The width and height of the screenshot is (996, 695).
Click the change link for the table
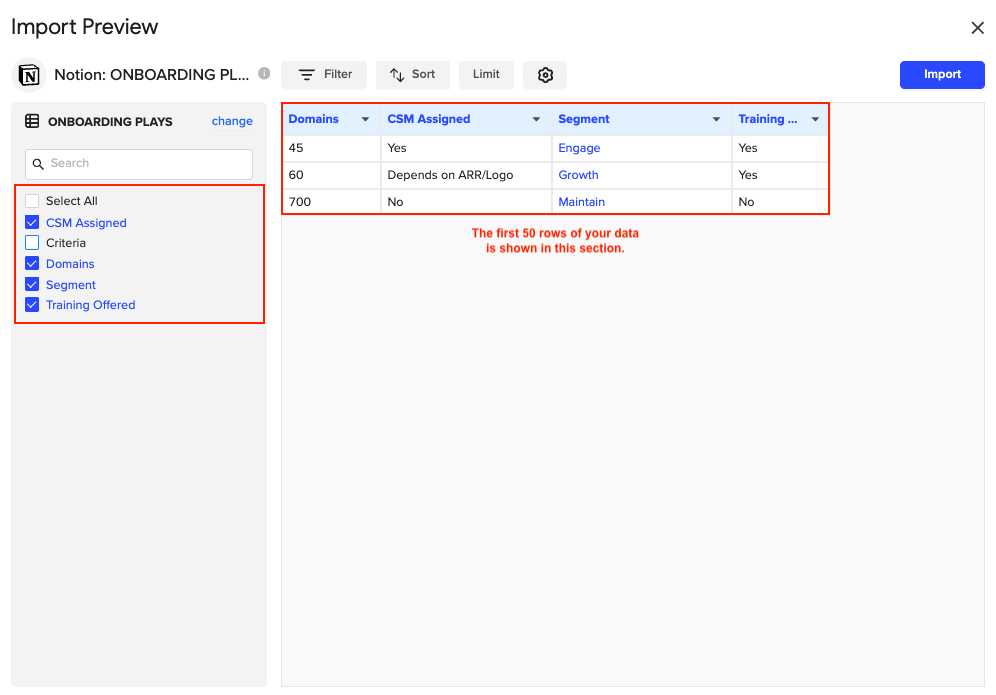[x=232, y=121]
